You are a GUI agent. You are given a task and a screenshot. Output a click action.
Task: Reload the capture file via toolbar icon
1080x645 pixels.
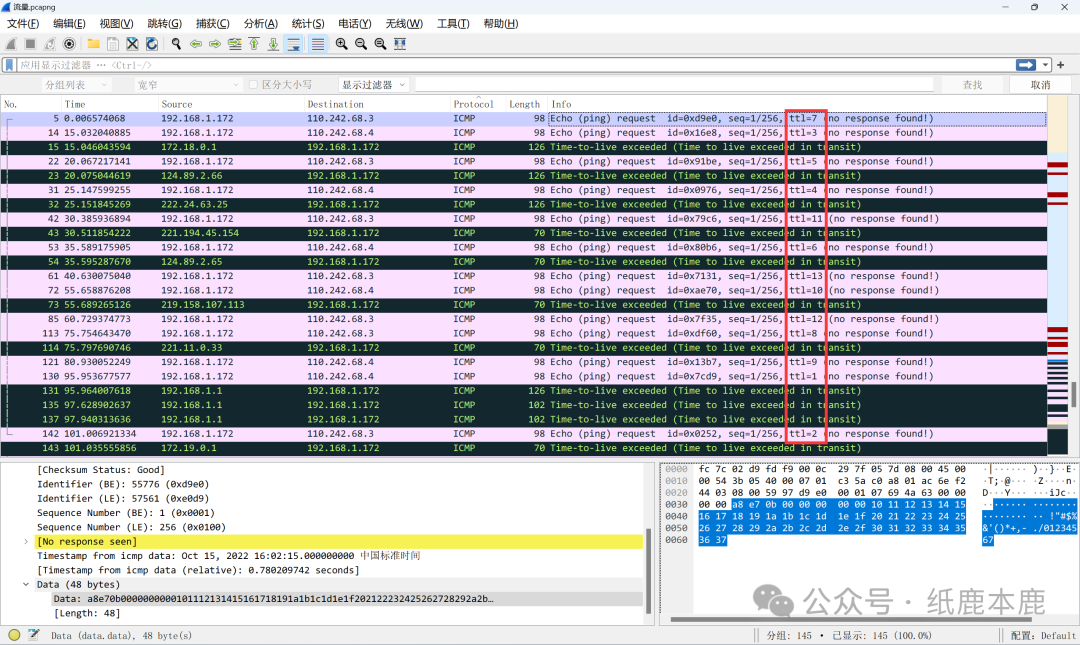point(151,44)
